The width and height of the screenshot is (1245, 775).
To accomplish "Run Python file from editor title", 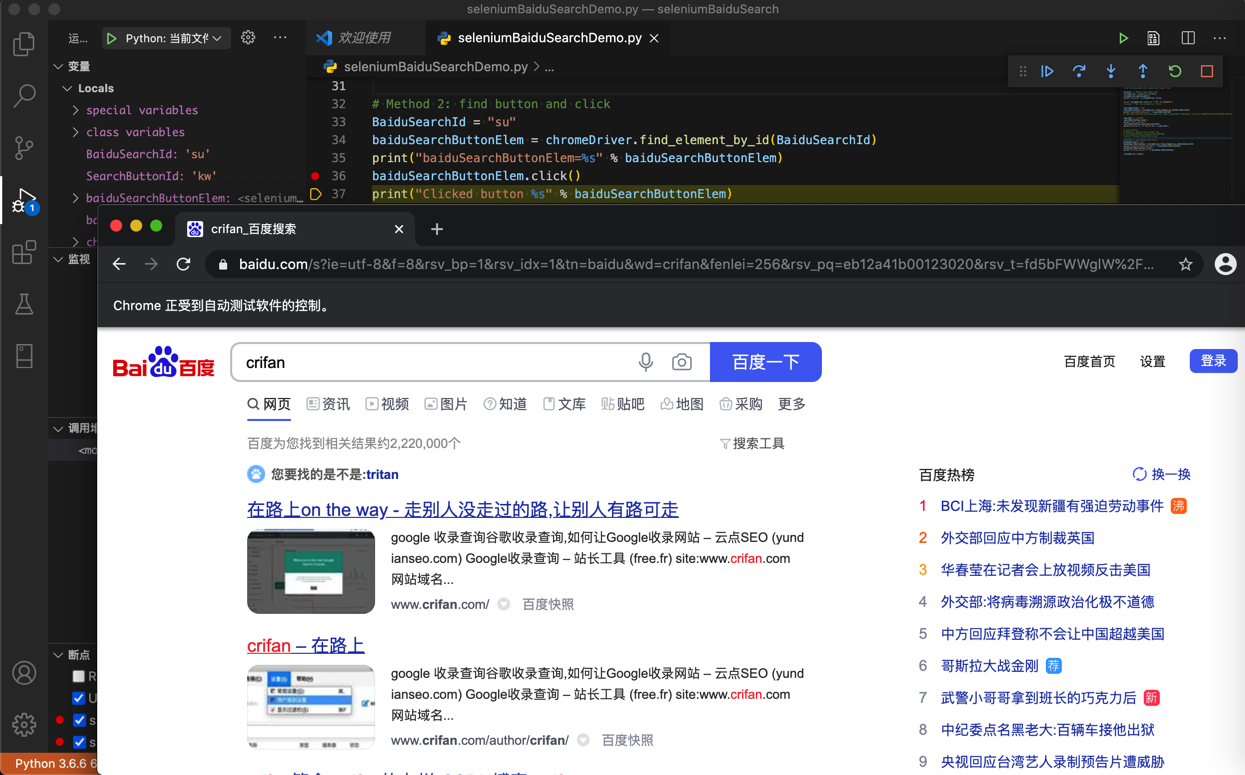I will [1123, 38].
